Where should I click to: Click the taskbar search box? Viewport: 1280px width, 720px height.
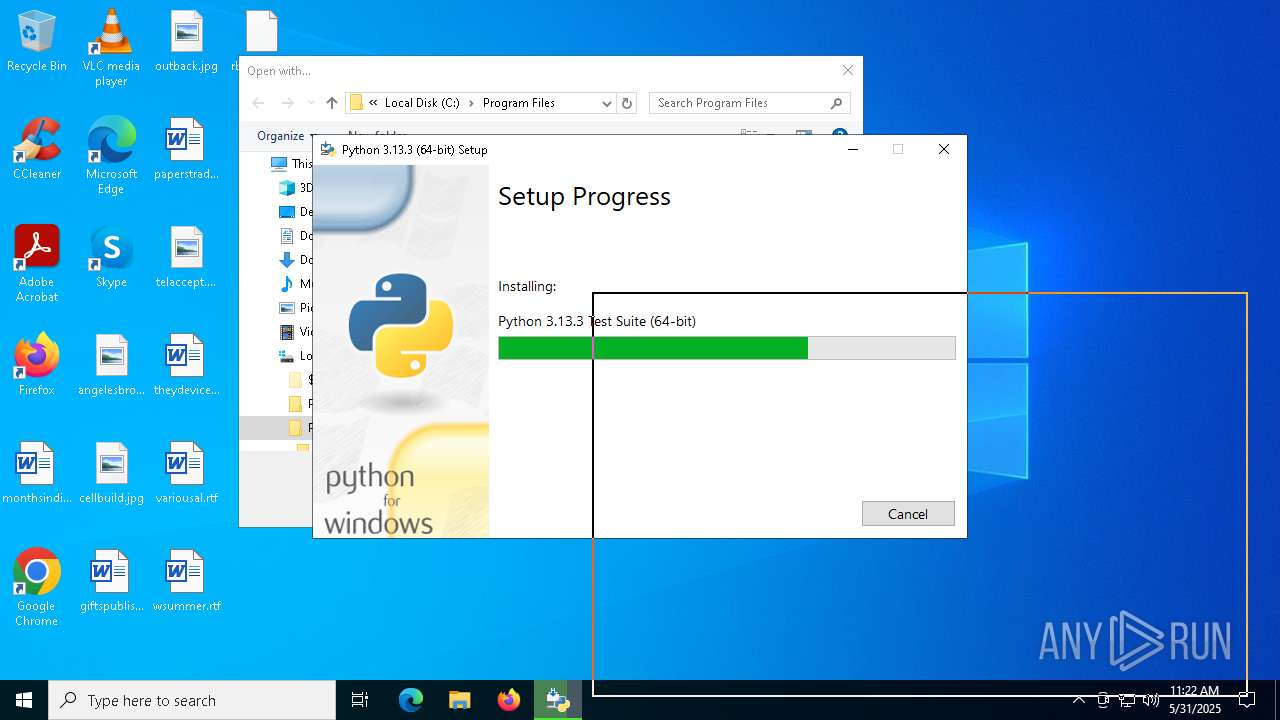coord(192,700)
